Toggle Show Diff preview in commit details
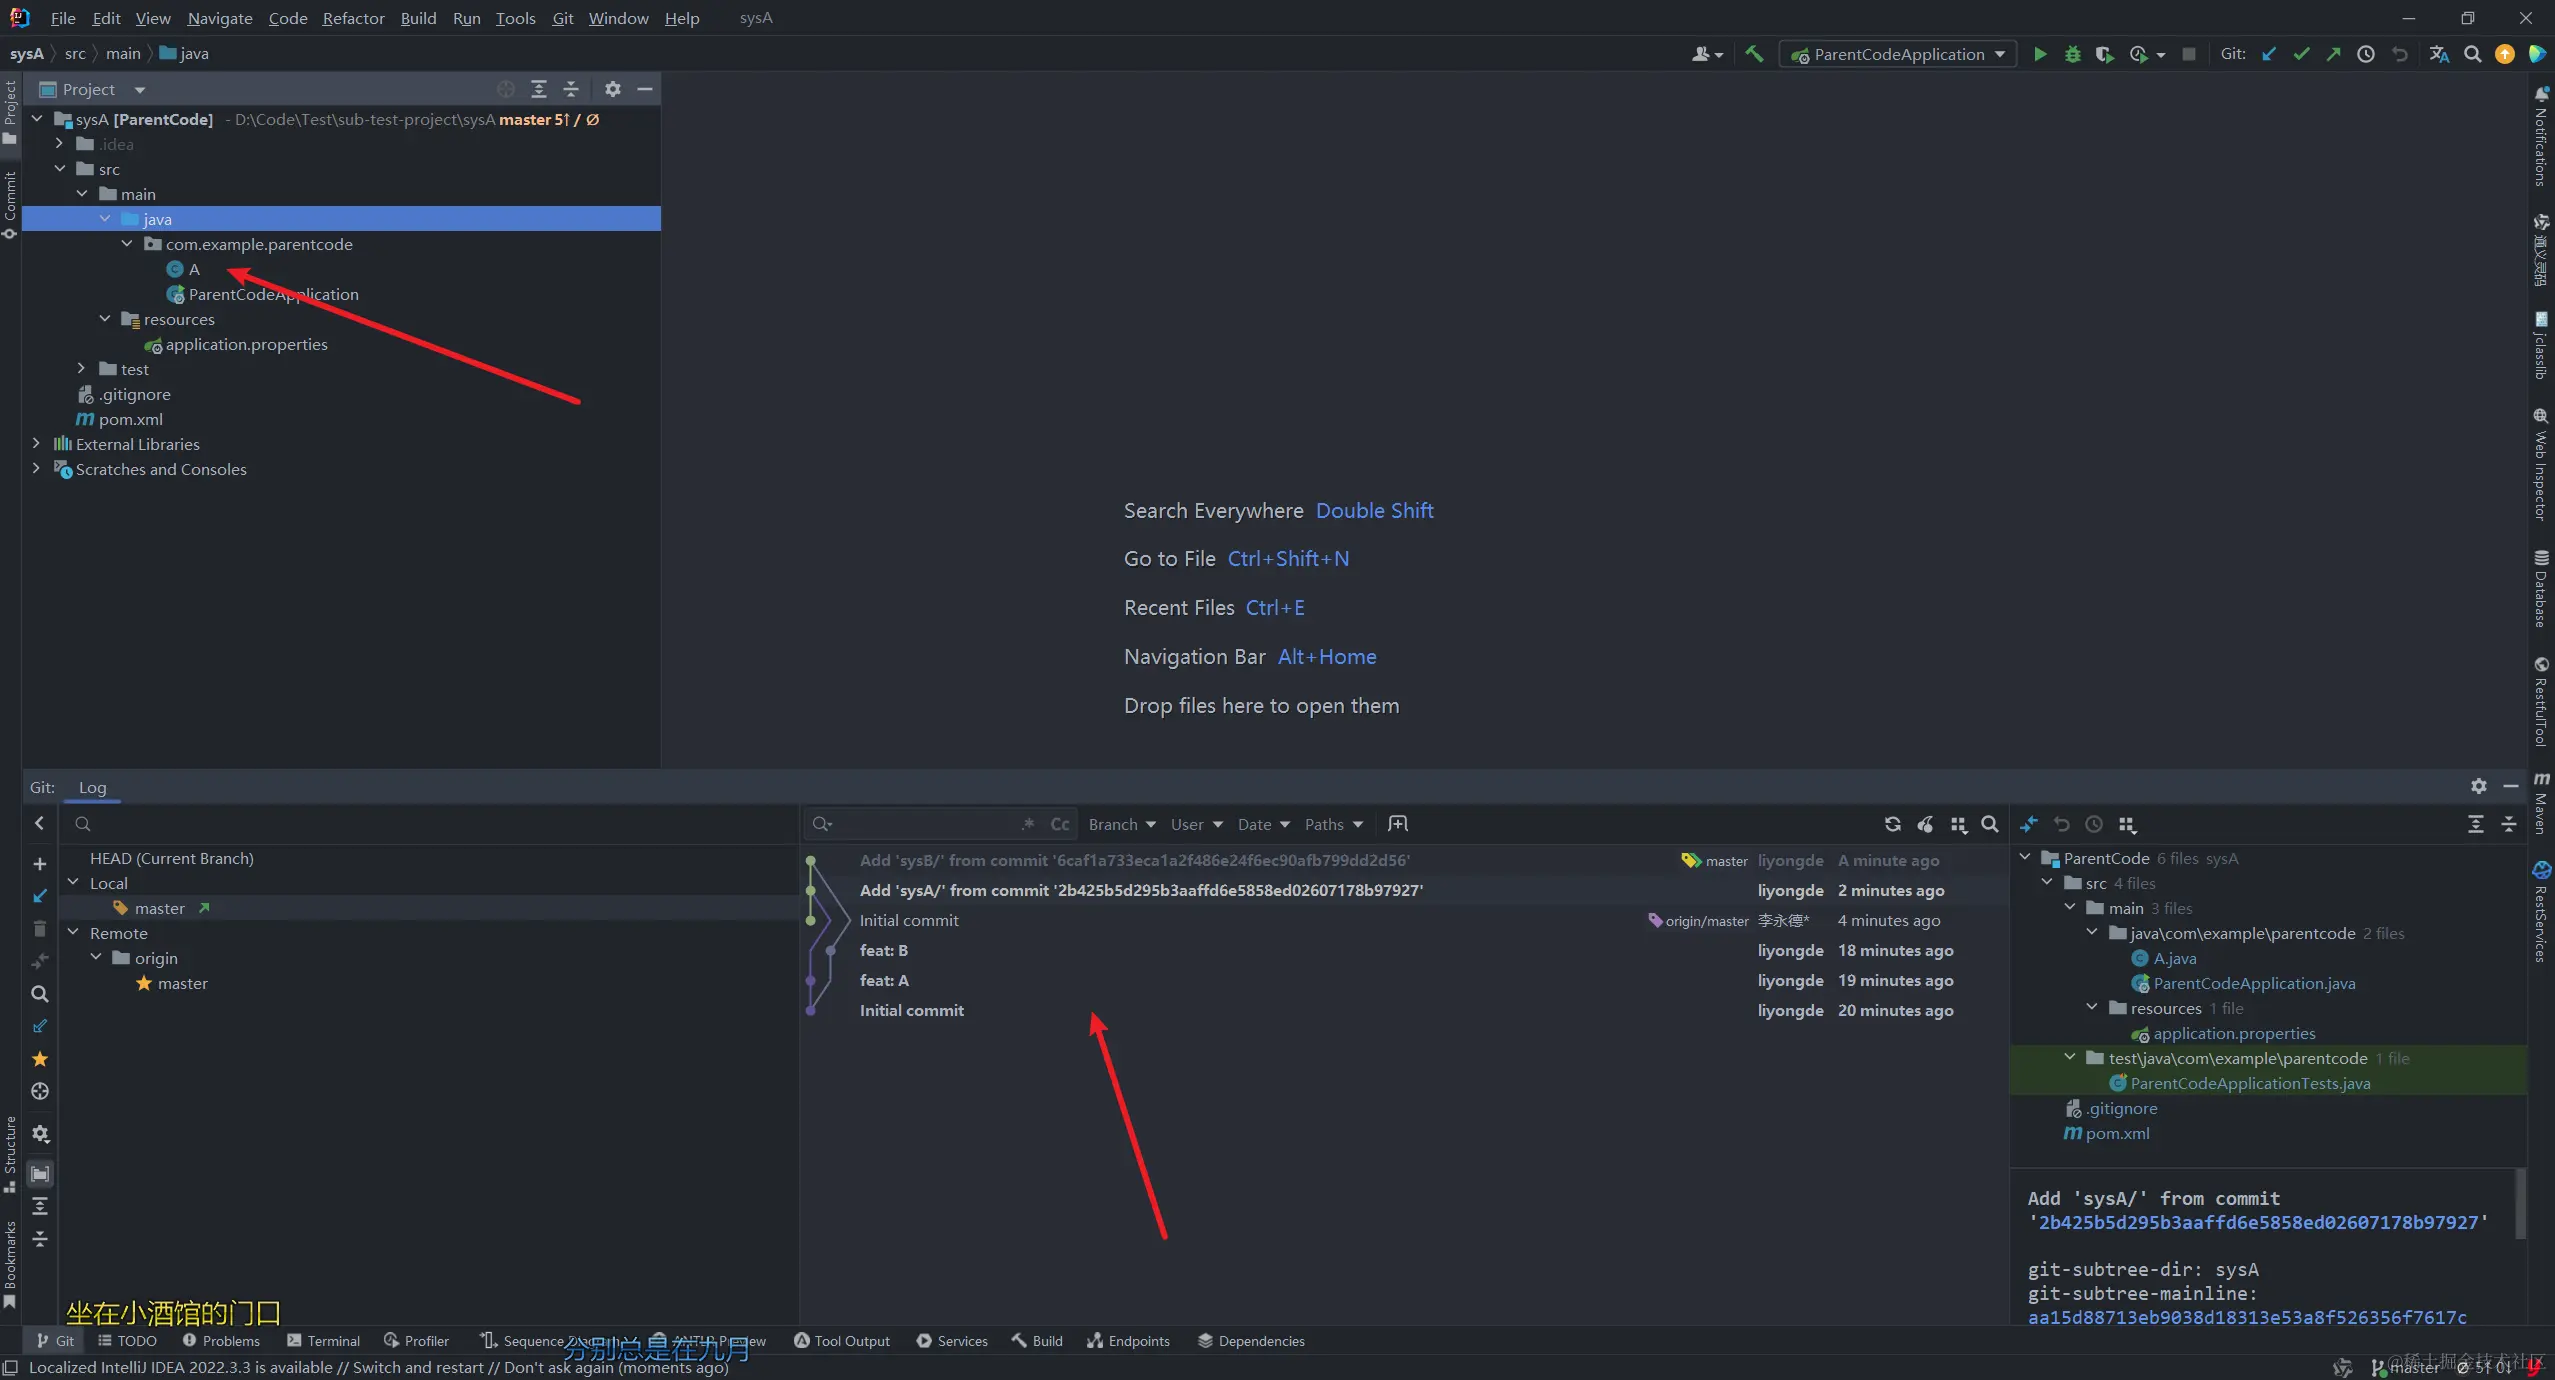Image resolution: width=2555 pixels, height=1380 pixels. coord(2028,824)
